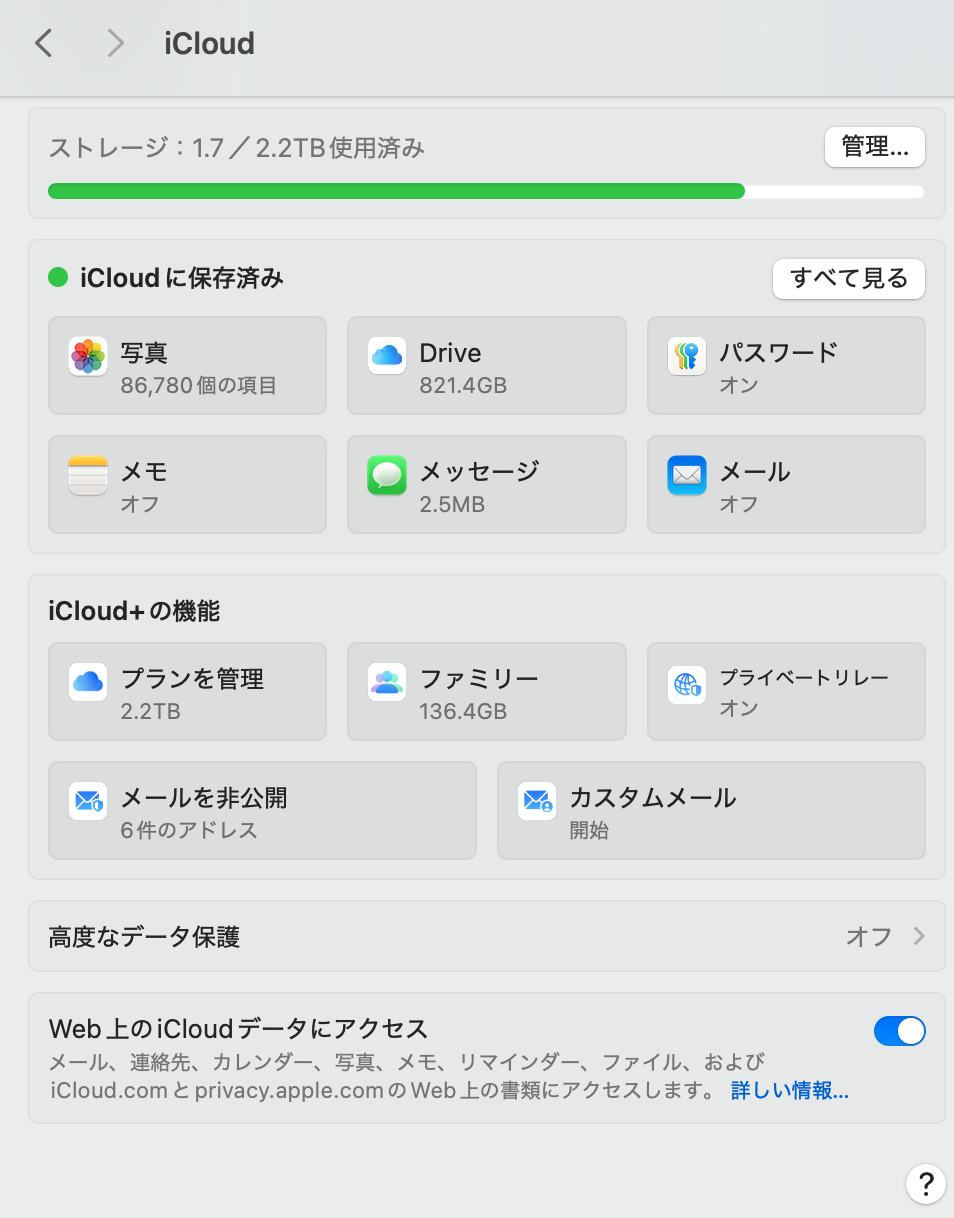This screenshot has height=1218, width=954.
Task: Open the 詳しい情報... link
Action: 789,1090
